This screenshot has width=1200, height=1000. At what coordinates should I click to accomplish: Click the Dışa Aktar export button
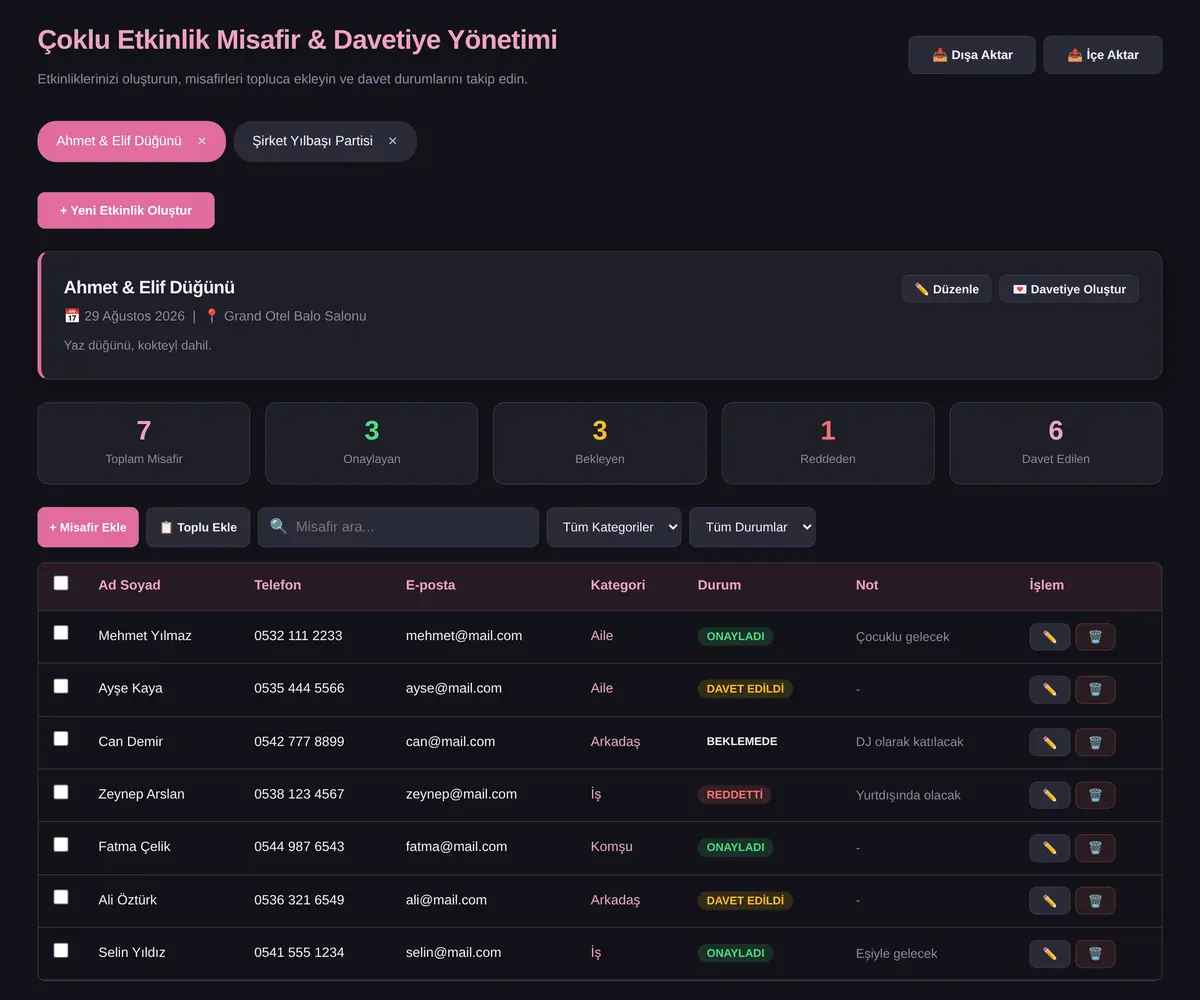click(x=972, y=55)
